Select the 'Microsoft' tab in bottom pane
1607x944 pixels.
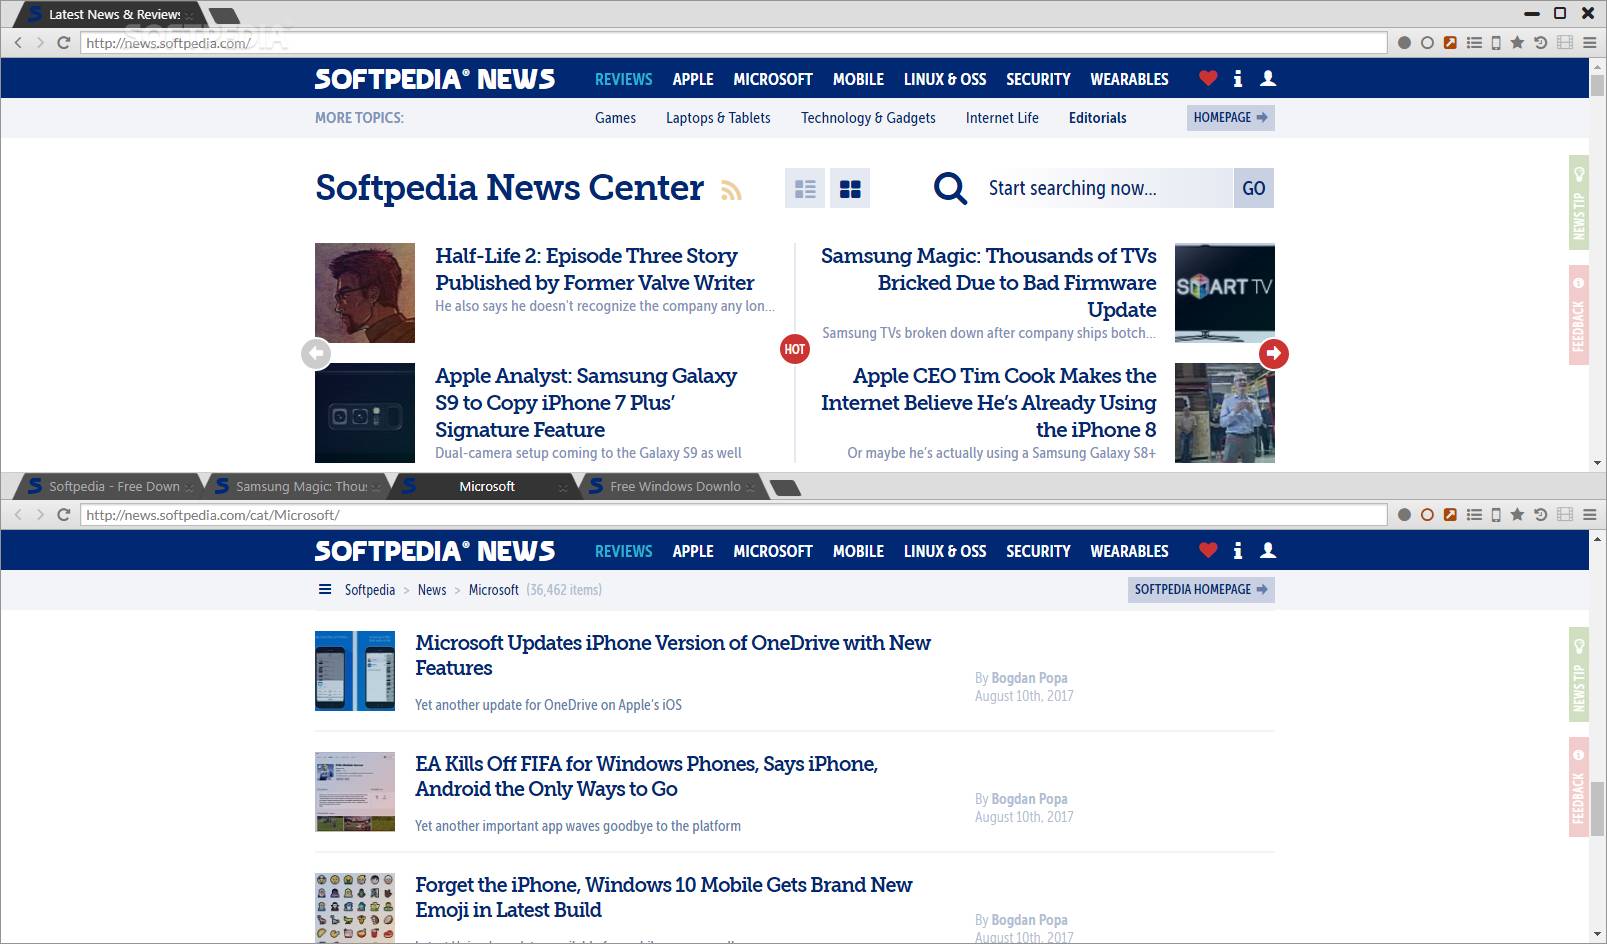pos(486,487)
